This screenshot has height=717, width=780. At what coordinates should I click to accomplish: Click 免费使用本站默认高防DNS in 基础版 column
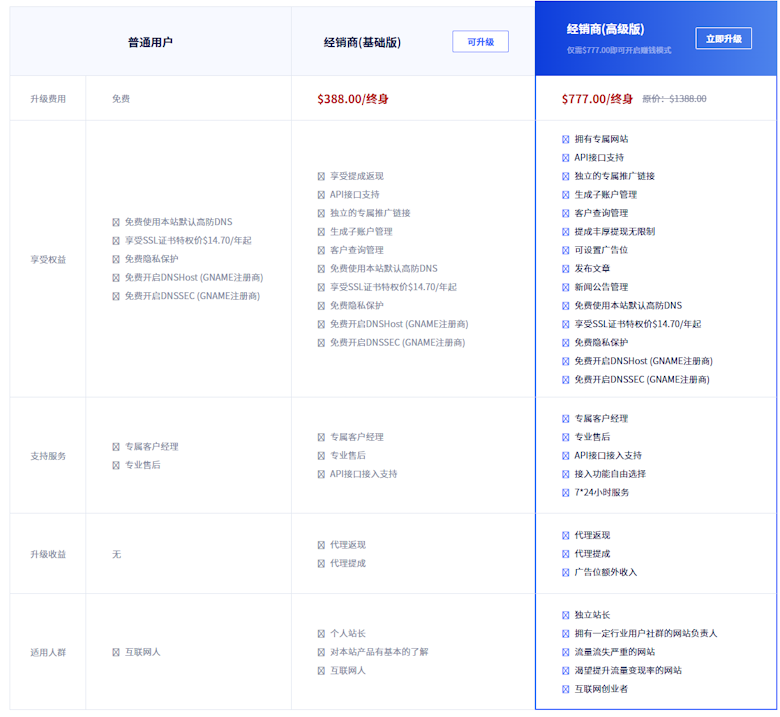384,269
